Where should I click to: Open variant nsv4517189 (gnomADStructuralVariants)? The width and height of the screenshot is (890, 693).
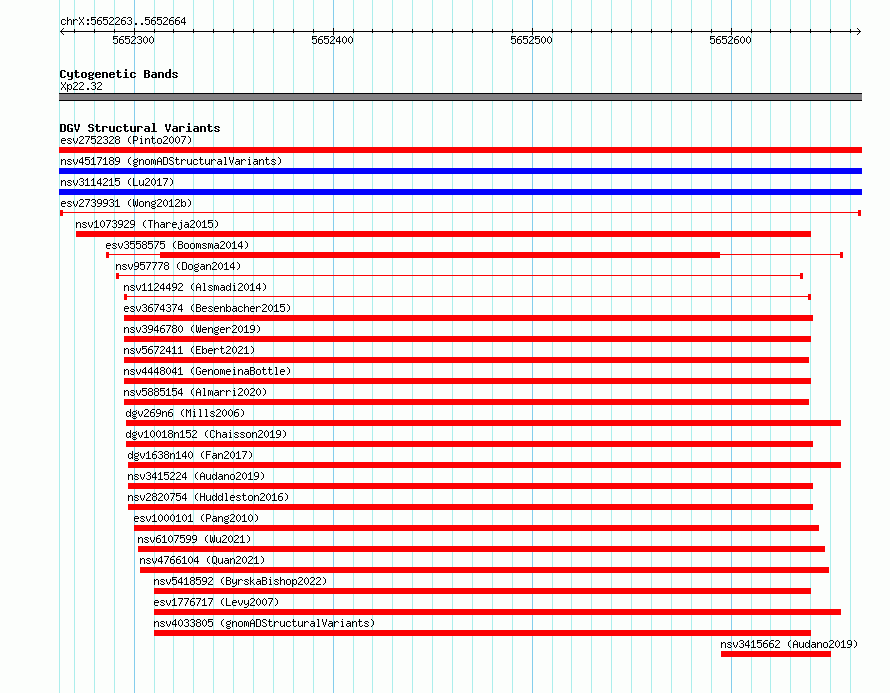coord(171,161)
